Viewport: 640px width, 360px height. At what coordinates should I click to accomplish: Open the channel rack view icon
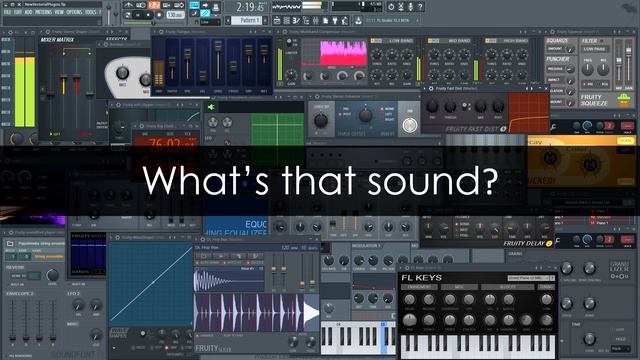click(287, 20)
